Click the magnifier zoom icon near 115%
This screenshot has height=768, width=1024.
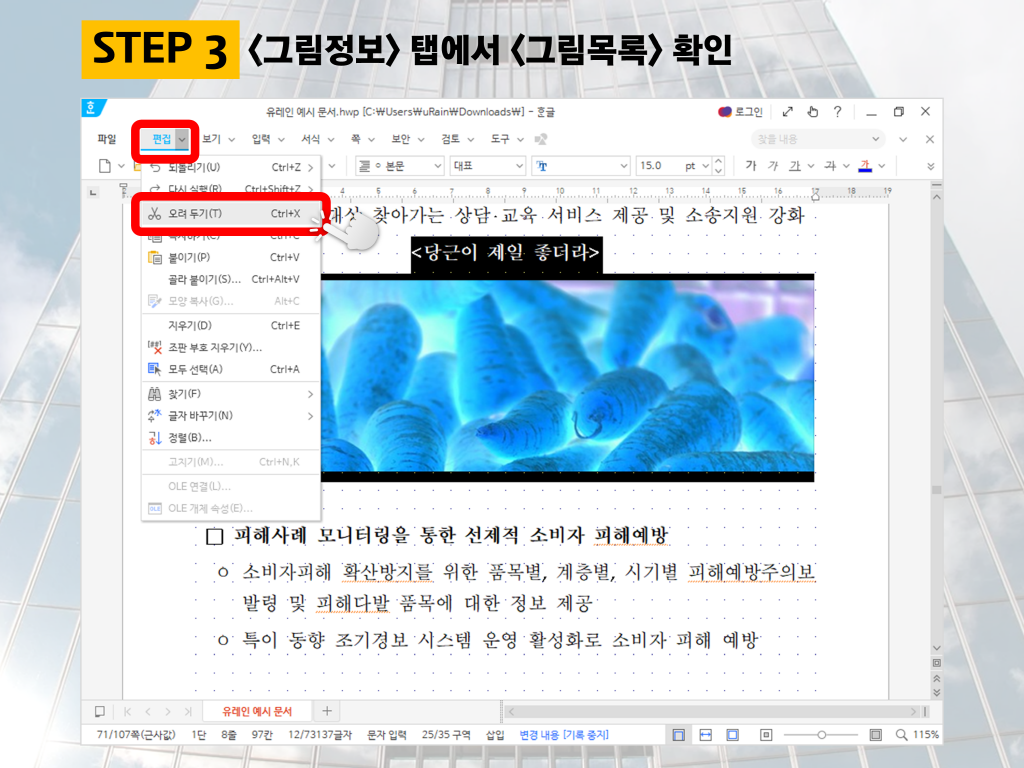point(901,735)
